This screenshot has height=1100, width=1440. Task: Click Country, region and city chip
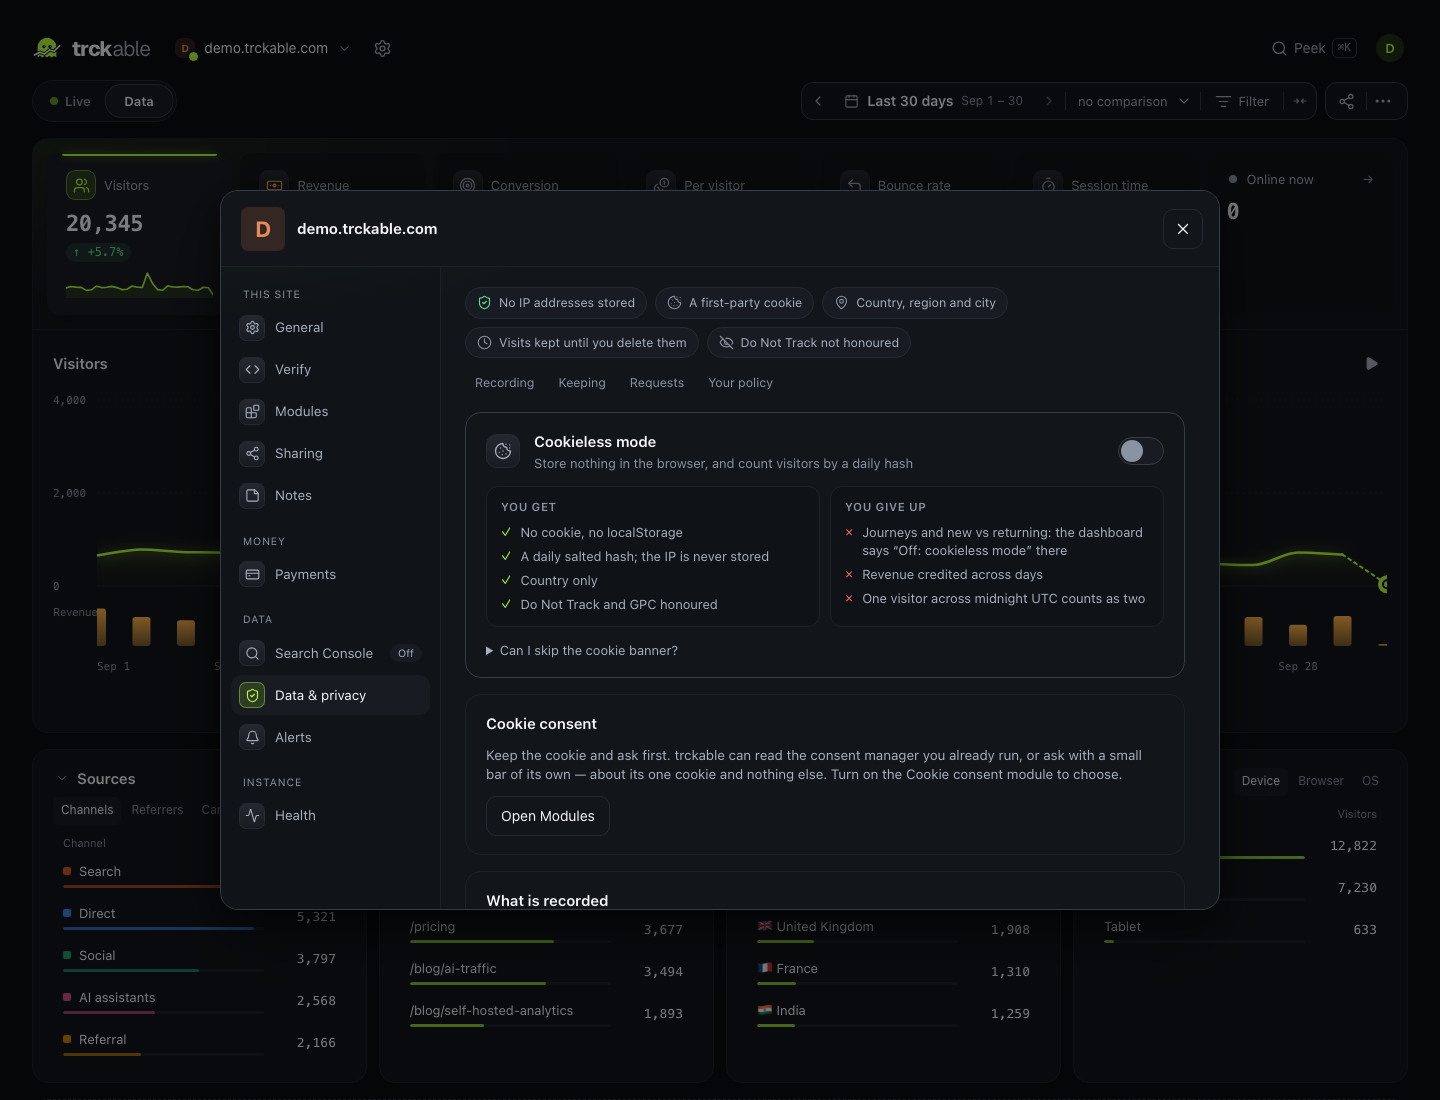(x=915, y=303)
